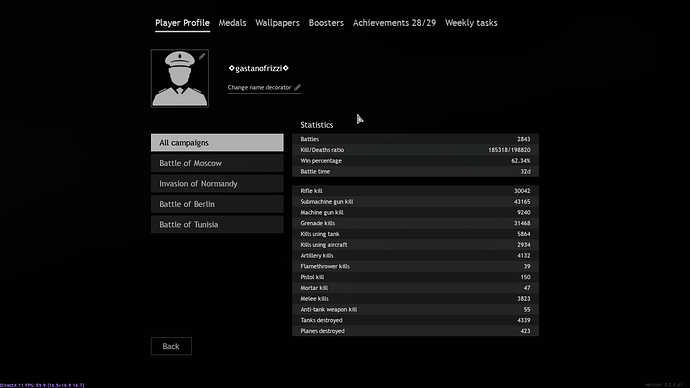Open the Medals tab
The height and width of the screenshot is (388, 690).
pyautogui.click(x=232, y=23)
